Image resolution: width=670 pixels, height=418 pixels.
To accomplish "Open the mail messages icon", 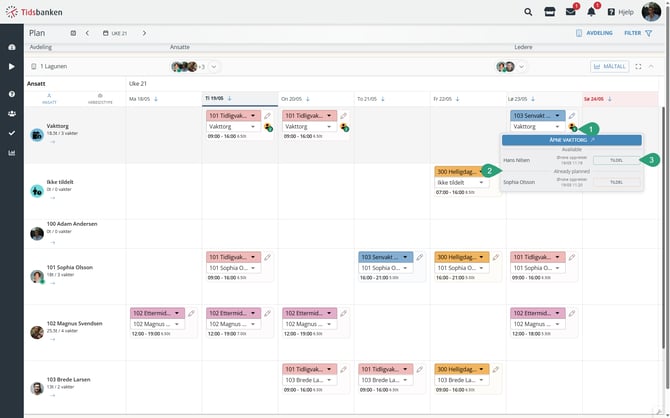I will 570,12.
